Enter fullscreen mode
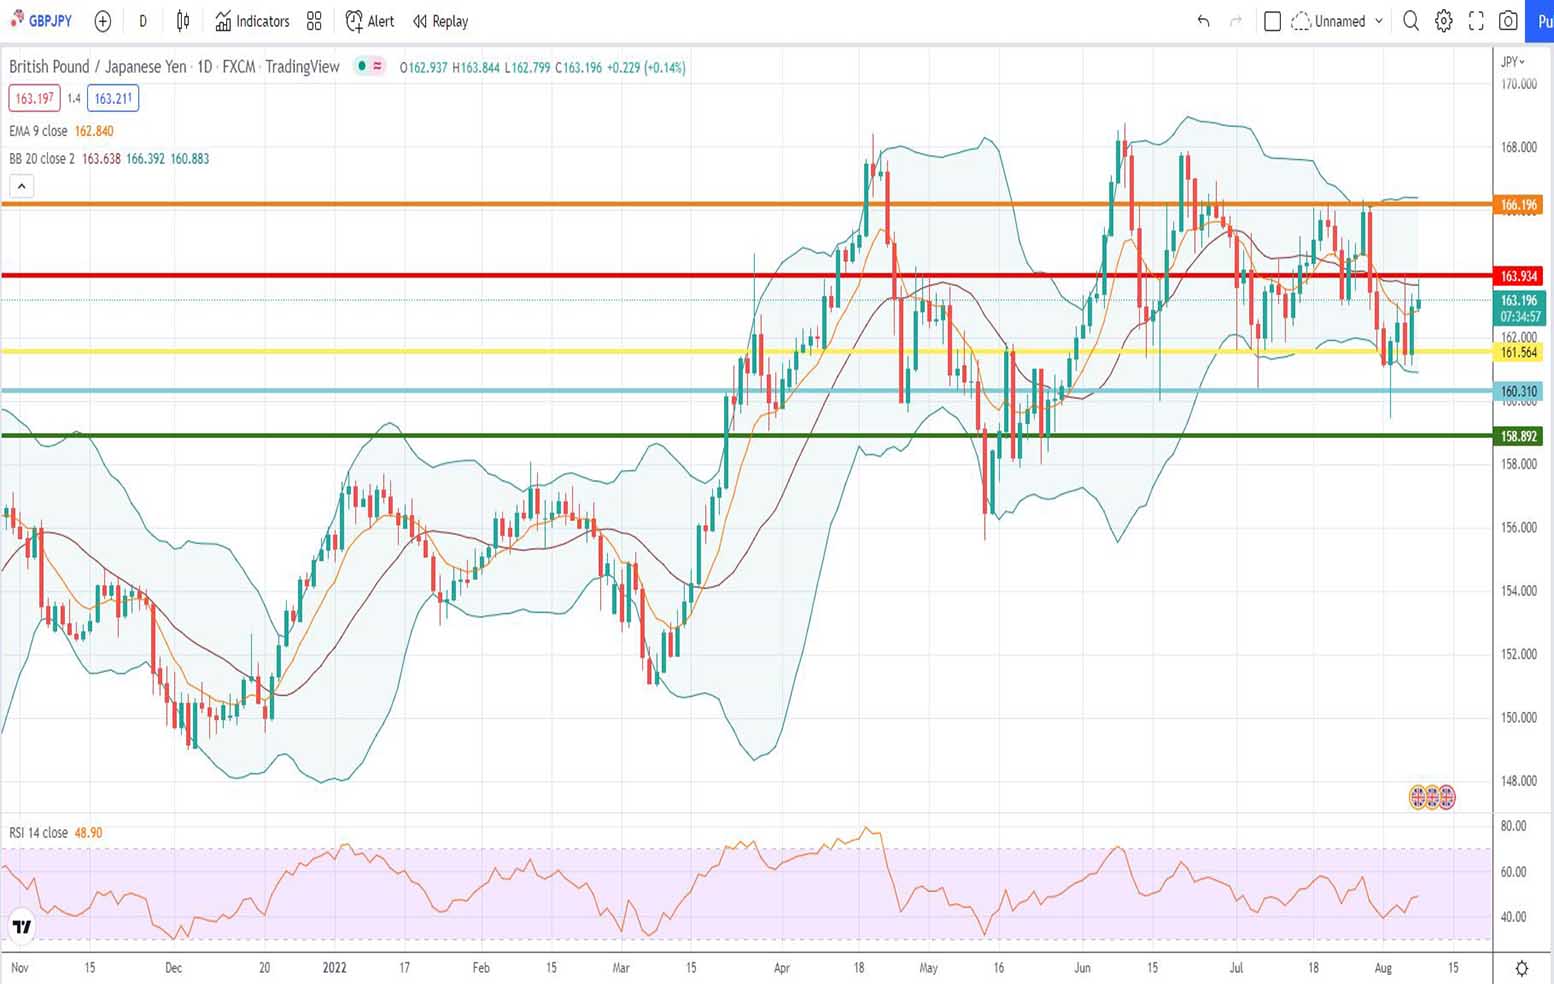The height and width of the screenshot is (984, 1554). point(1476,21)
